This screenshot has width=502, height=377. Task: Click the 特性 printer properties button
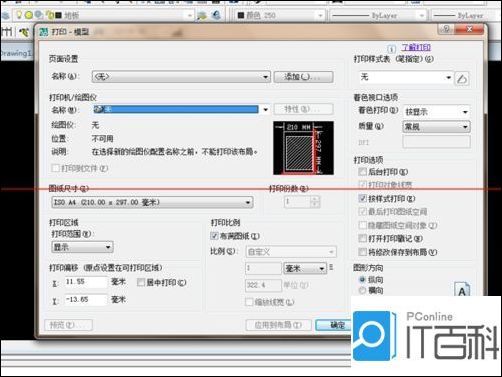pos(303,109)
